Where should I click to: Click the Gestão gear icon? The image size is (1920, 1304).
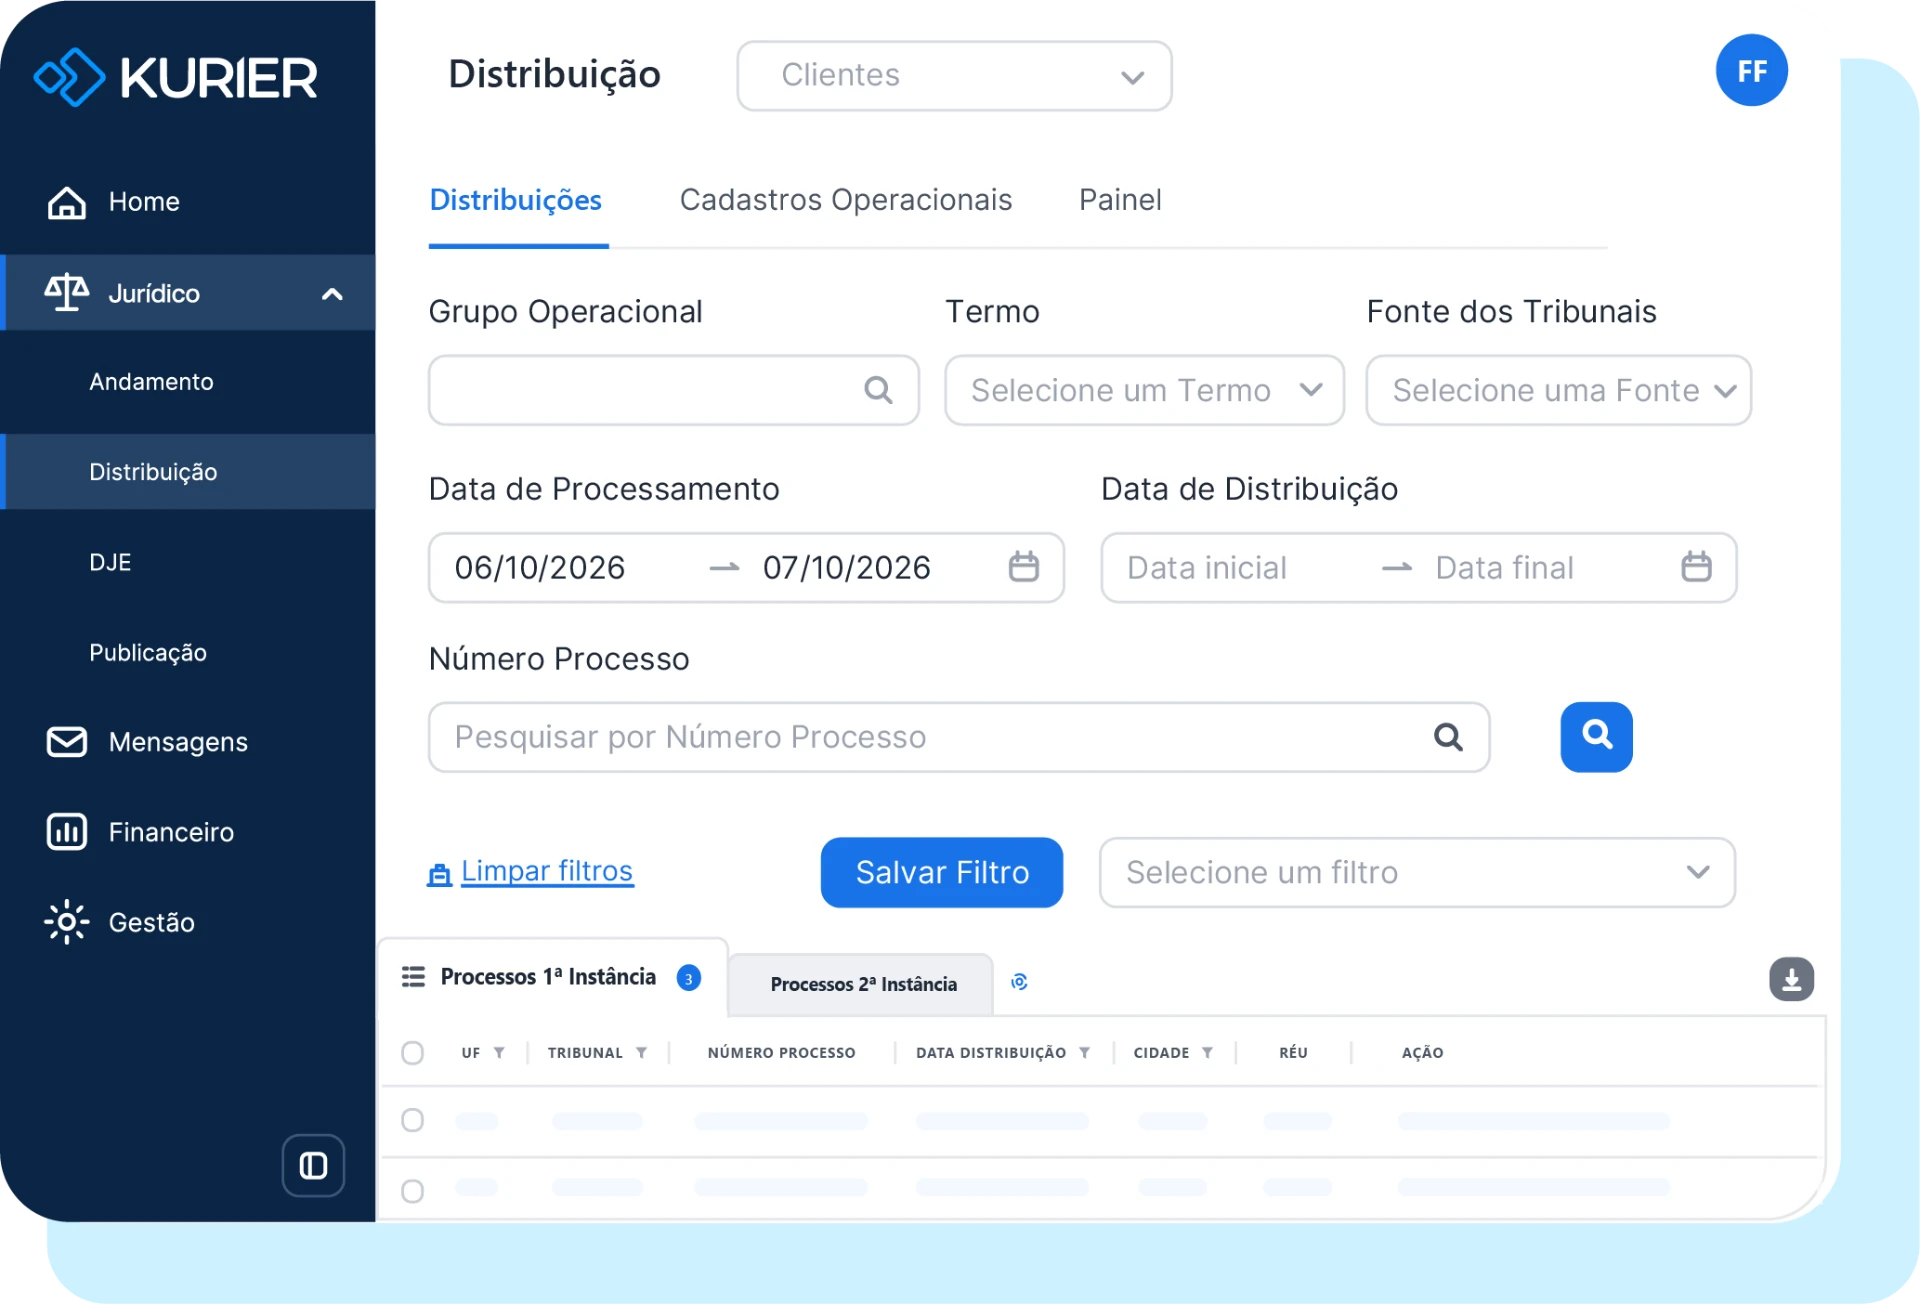click(67, 922)
